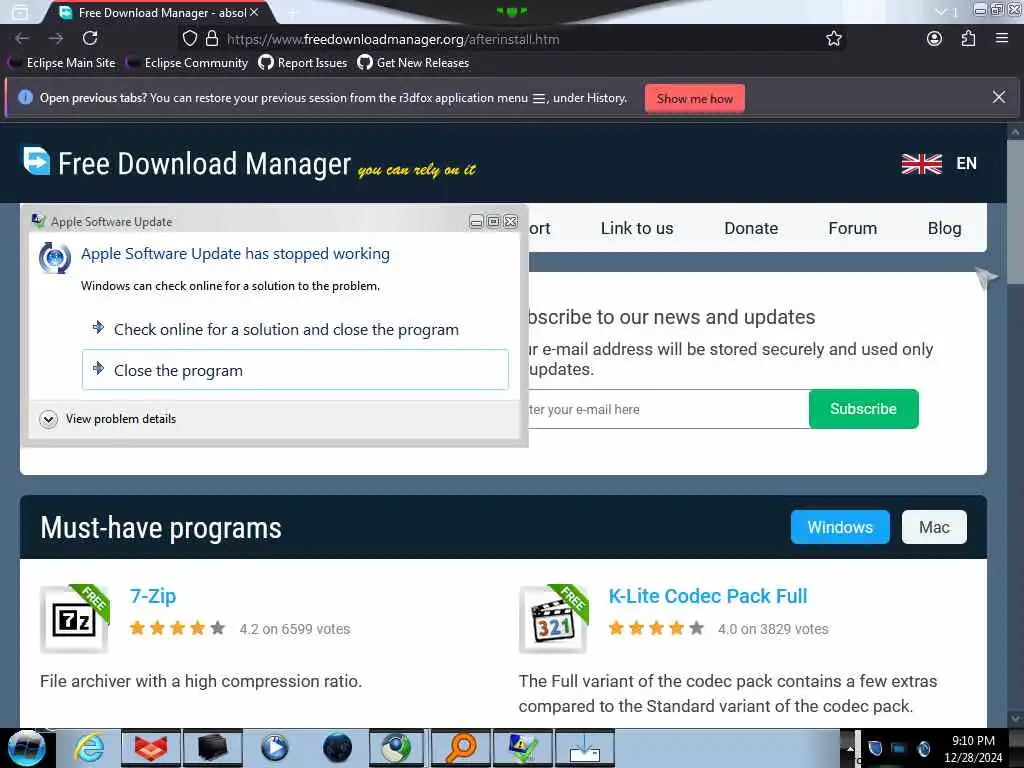
Task: Click the 7-Zip star rating
Action: 177,628
